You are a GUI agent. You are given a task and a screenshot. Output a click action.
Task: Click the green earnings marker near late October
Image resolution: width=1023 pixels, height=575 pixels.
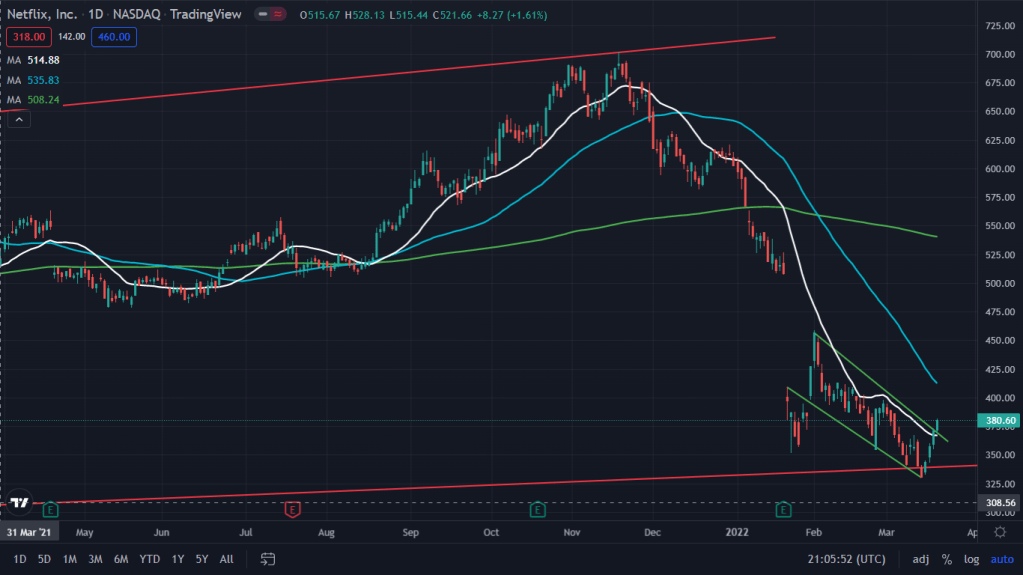click(537, 510)
